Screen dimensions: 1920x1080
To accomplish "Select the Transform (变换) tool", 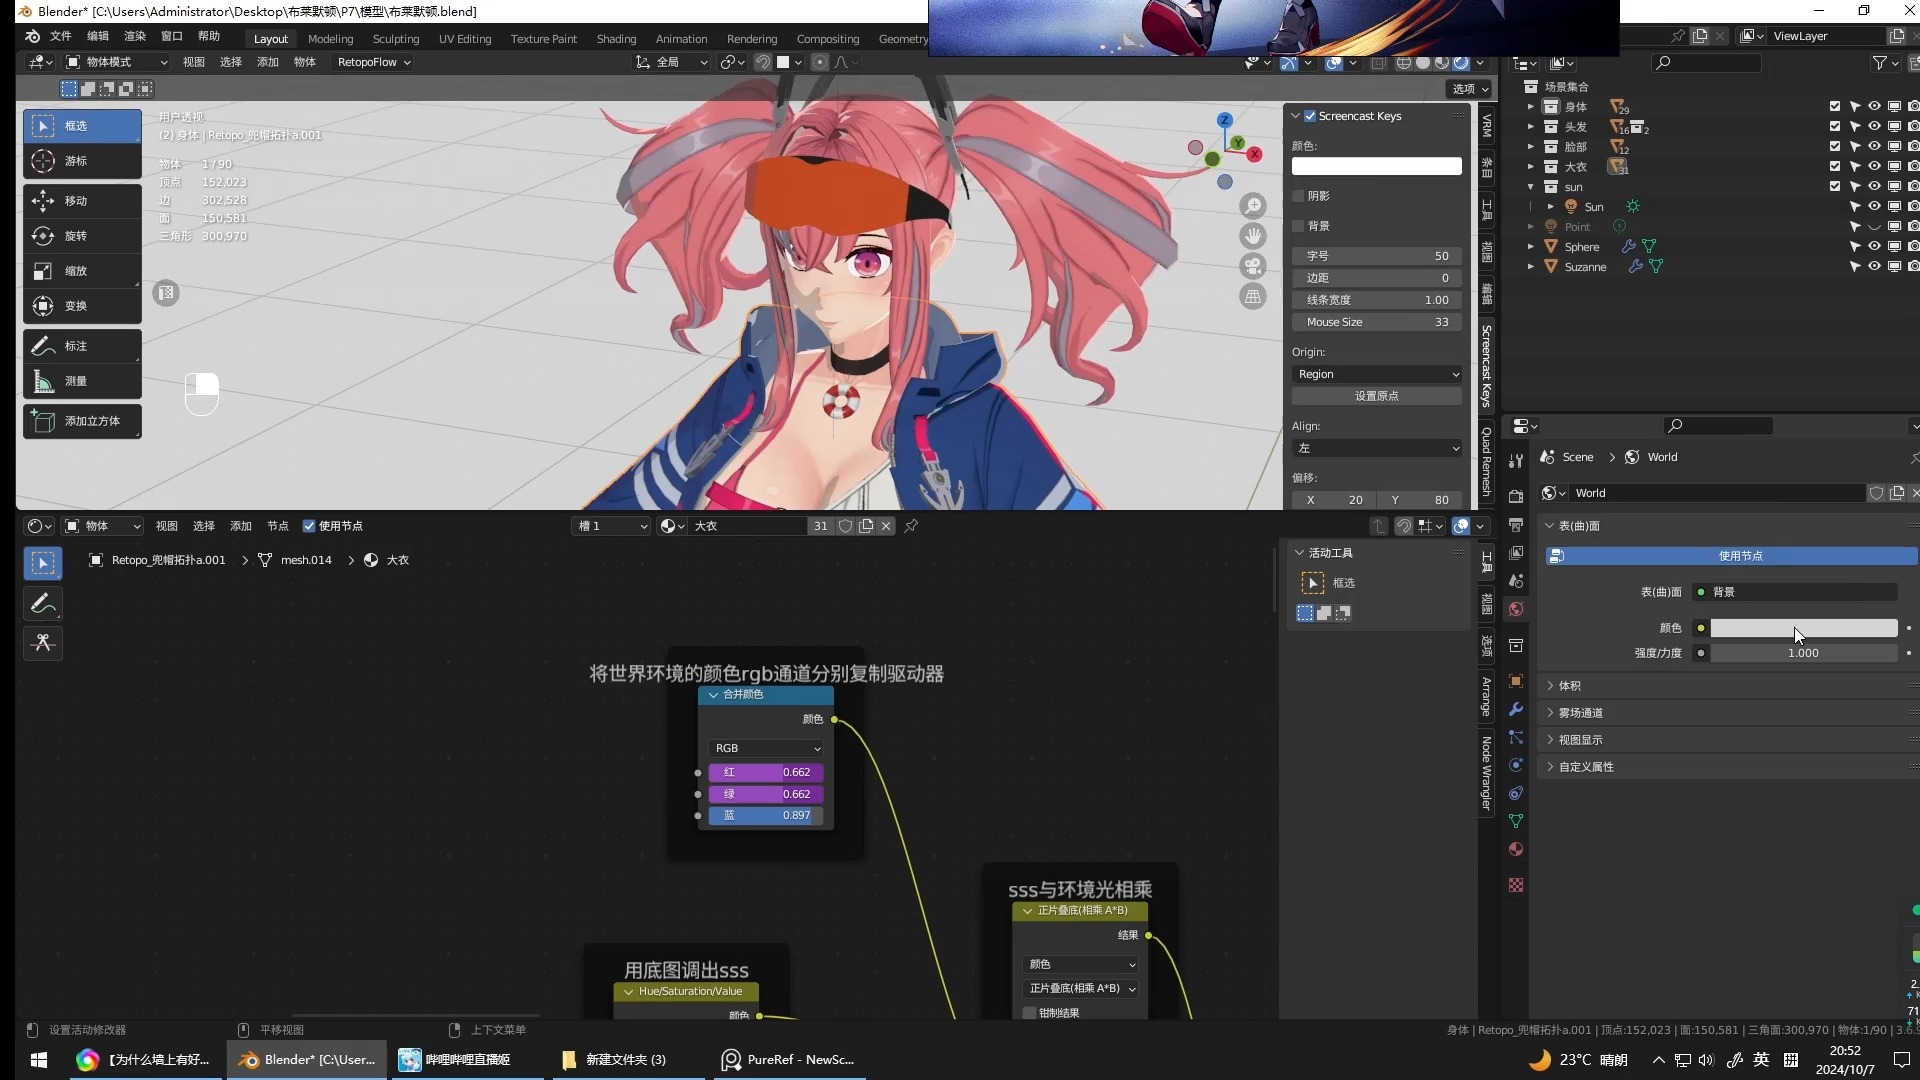I will (x=82, y=306).
